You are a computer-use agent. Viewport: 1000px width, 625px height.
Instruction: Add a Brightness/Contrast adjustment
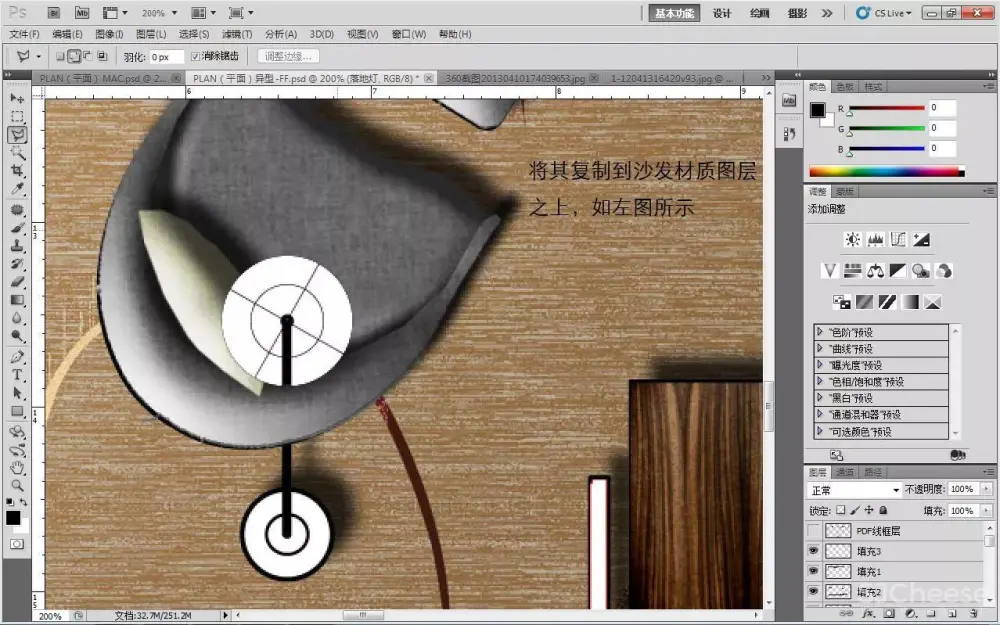coord(852,240)
